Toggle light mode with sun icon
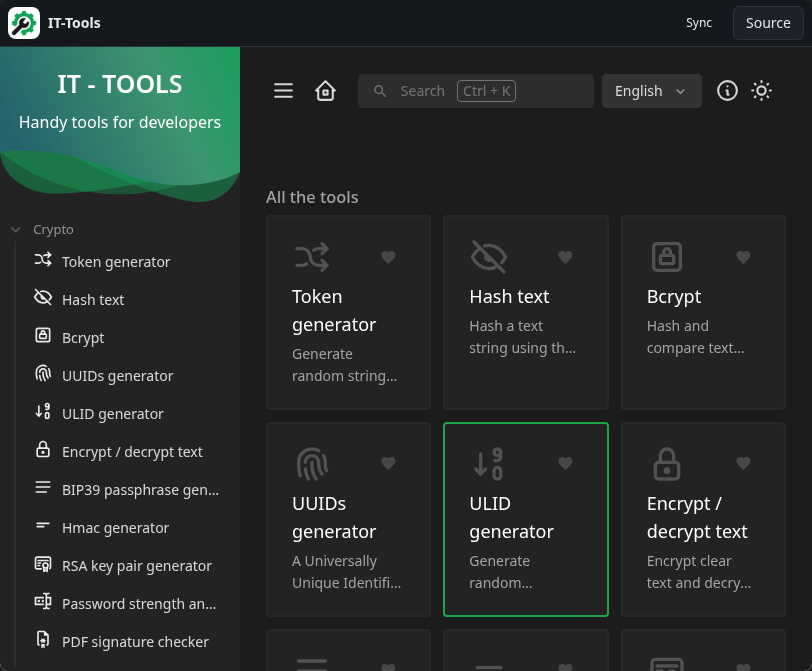Viewport: 812px width, 671px height. tap(761, 91)
